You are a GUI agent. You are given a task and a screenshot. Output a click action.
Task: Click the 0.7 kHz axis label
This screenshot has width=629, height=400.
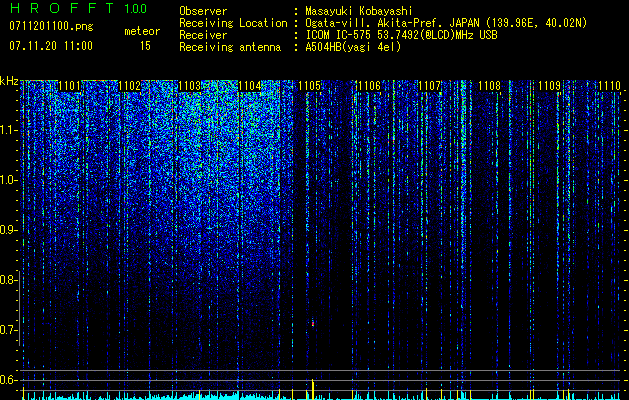pos(8,330)
